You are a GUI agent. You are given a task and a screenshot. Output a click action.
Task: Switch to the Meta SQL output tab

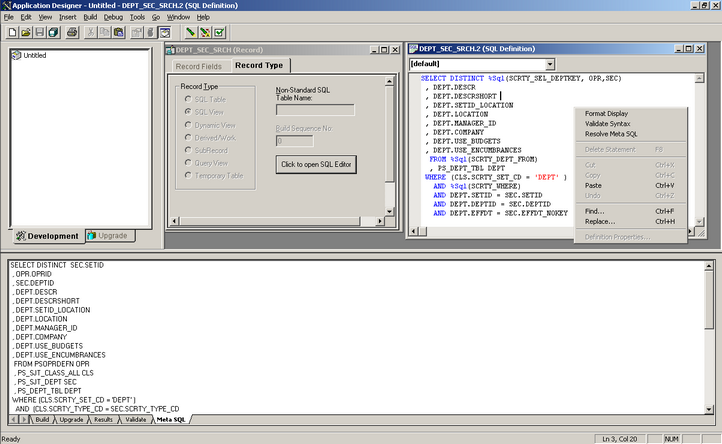click(171, 420)
